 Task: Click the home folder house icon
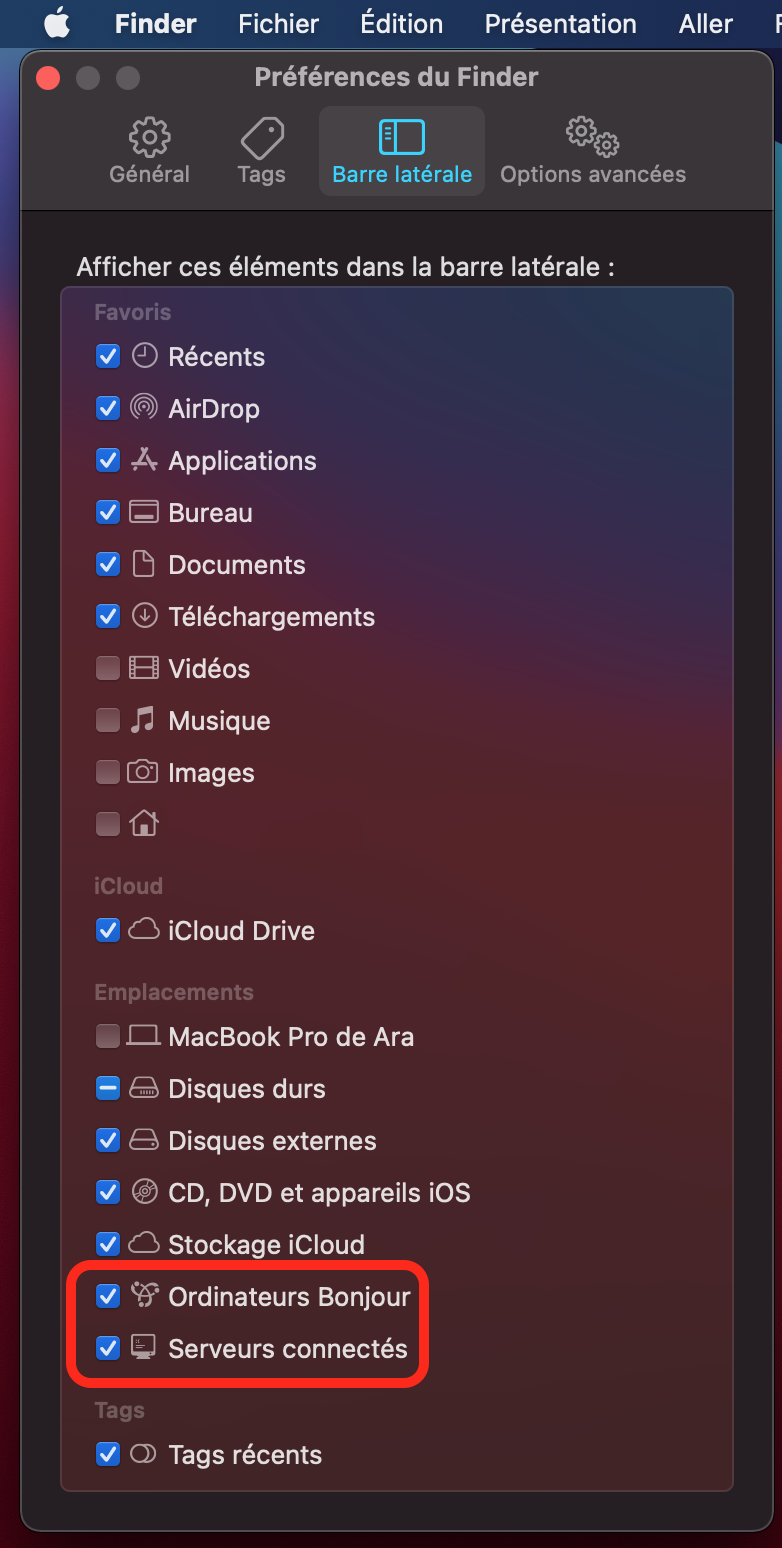coord(144,824)
